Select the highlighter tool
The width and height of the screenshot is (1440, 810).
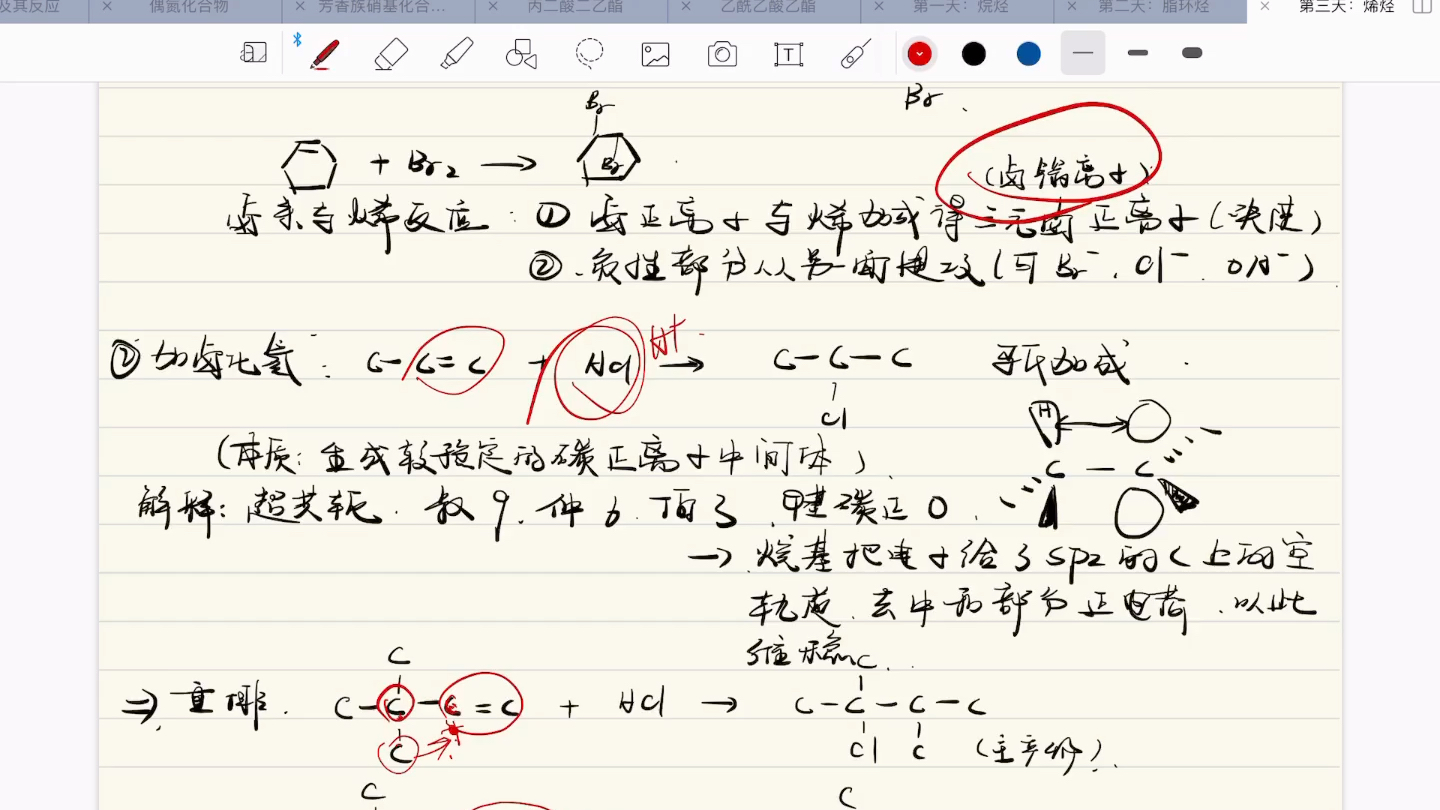pos(457,54)
